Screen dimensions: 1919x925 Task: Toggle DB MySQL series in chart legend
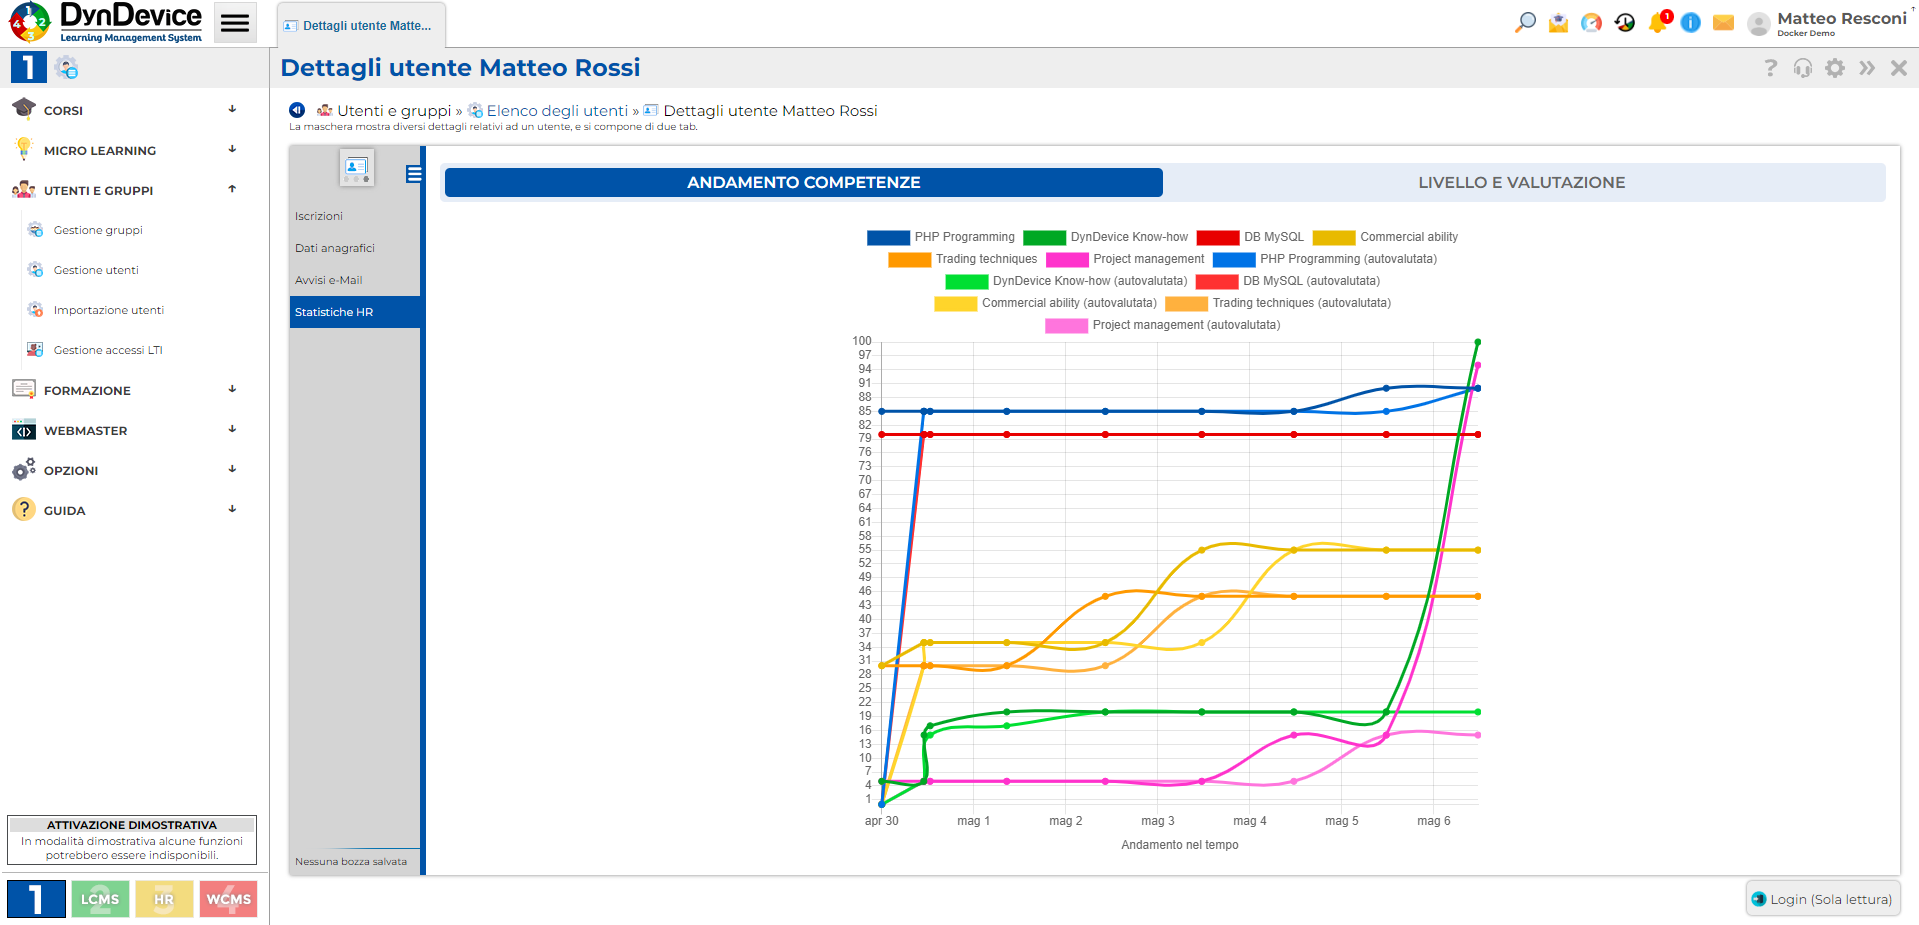(1251, 237)
